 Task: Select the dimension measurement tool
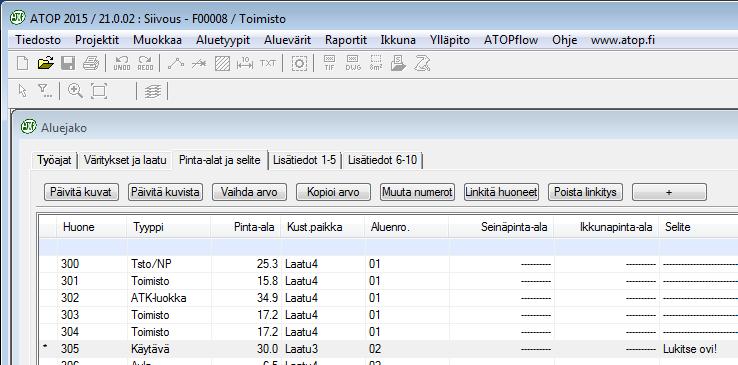point(245,63)
